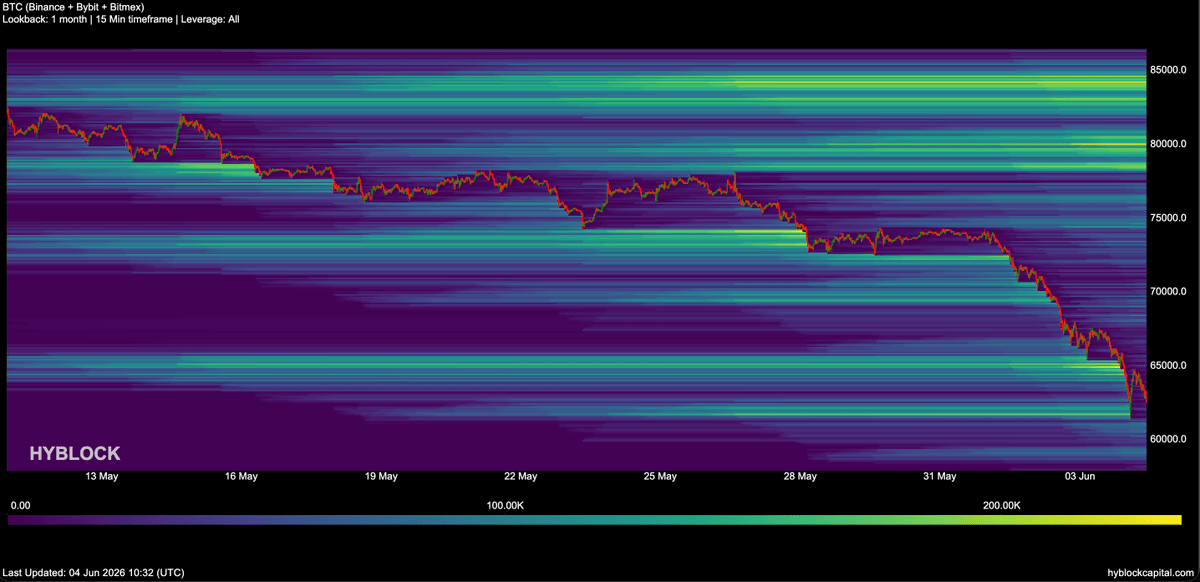Click the HYBLOCK watermark logo
Image resolution: width=1200 pixels, height=582 pixels.
[74, 453]
